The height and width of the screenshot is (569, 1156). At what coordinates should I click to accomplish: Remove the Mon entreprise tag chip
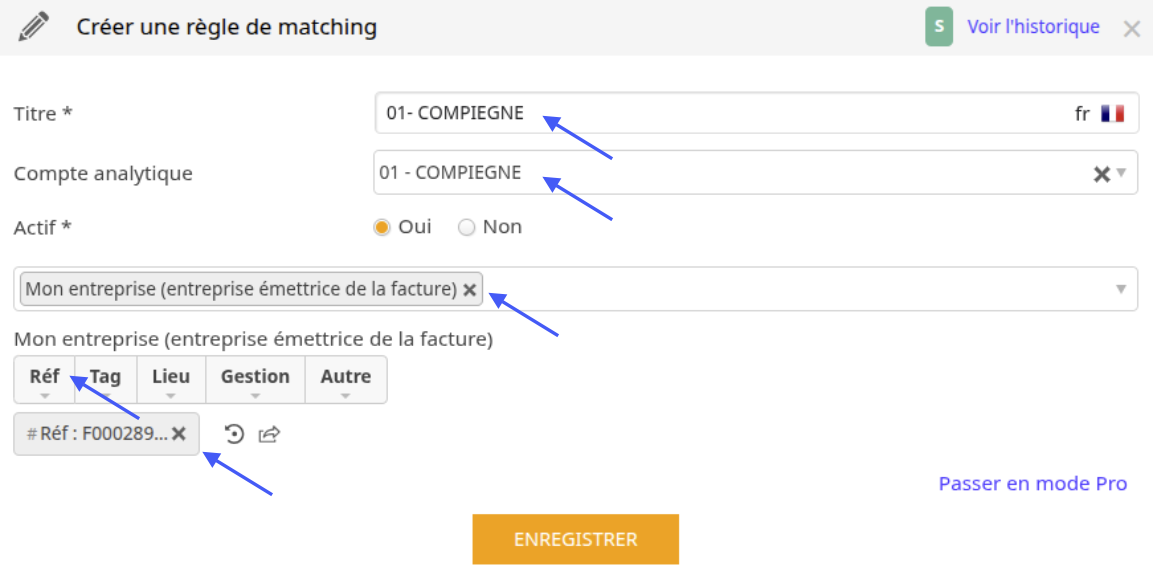coord(469,290)
